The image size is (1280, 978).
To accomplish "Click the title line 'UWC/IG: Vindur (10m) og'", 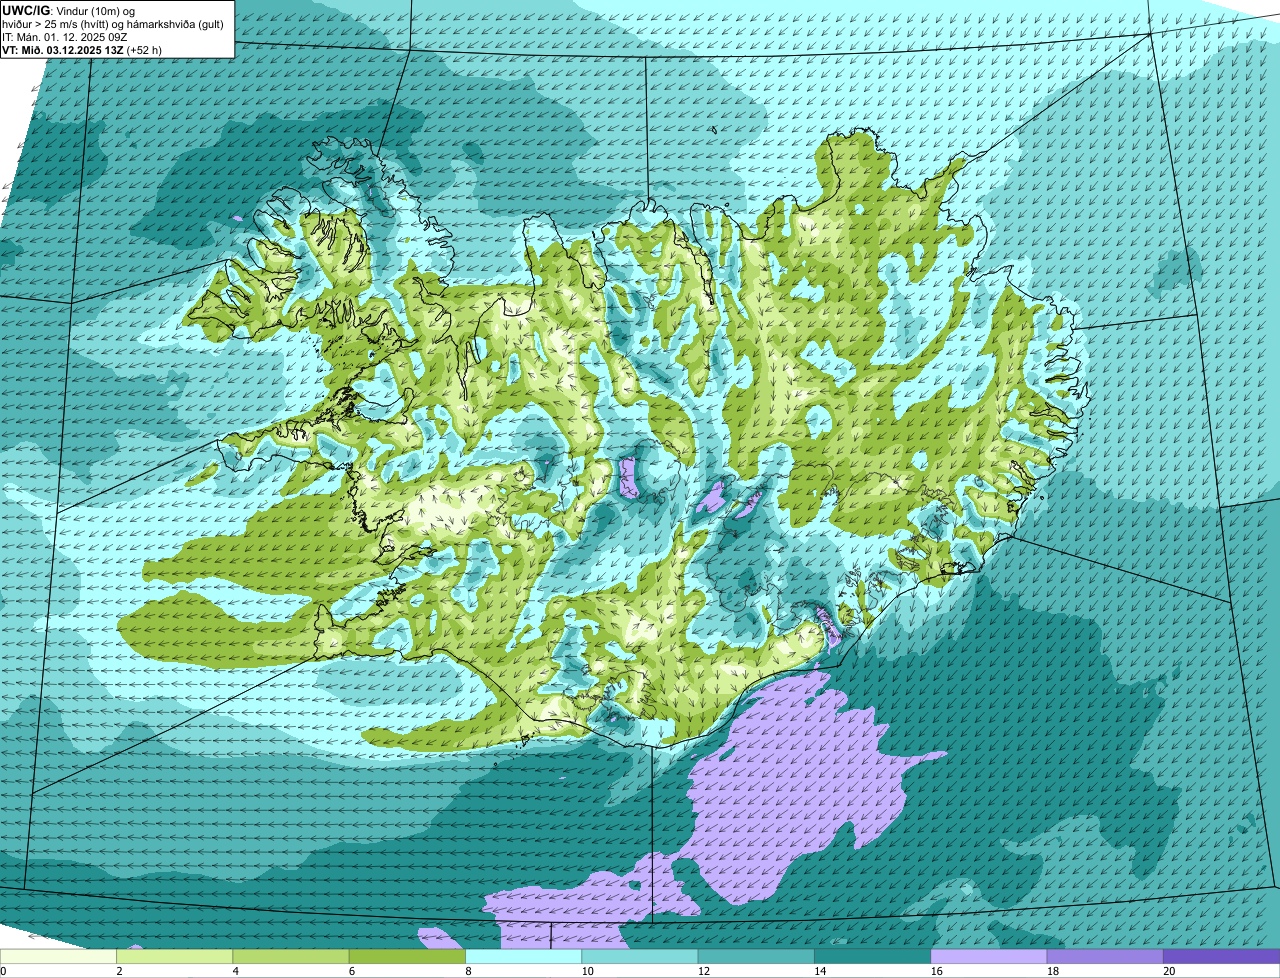I will [69, 10].
